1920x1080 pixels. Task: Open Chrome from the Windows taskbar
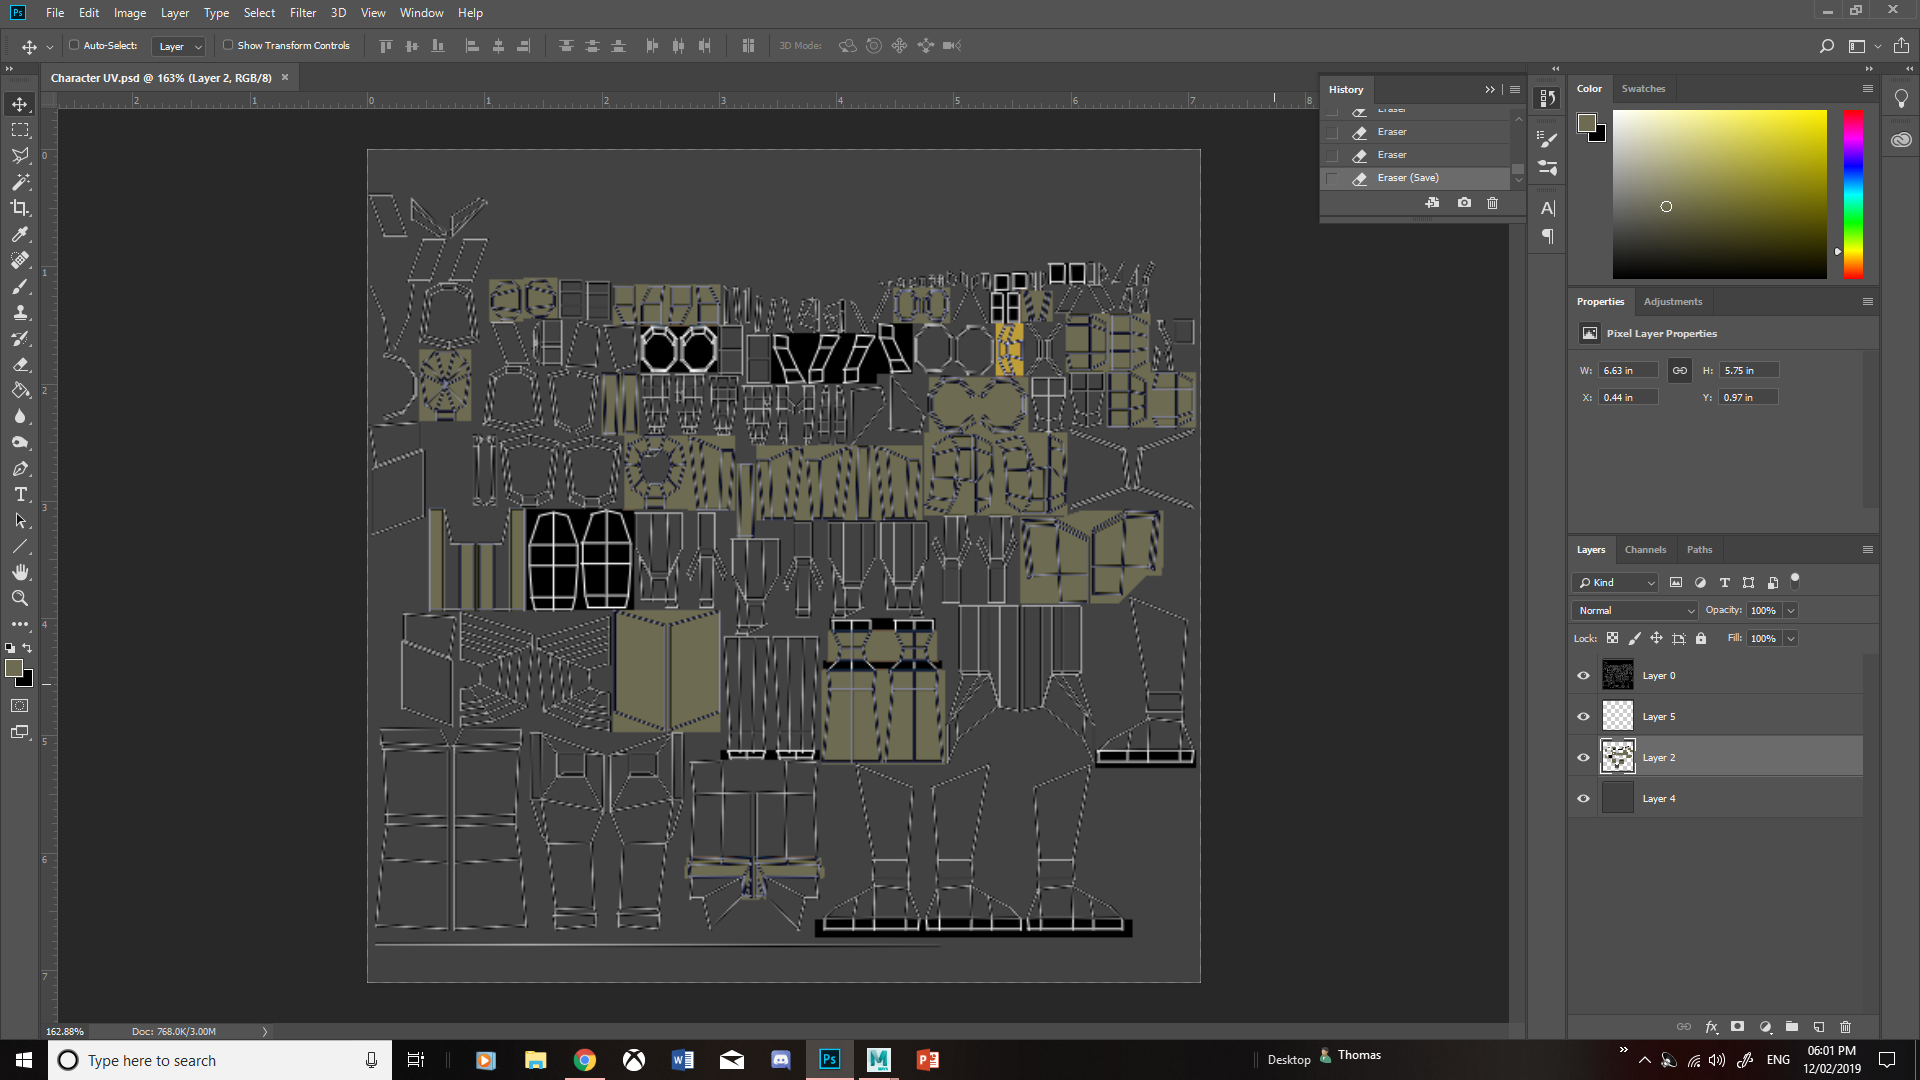pyautogui.click(x=585, y=1060)
